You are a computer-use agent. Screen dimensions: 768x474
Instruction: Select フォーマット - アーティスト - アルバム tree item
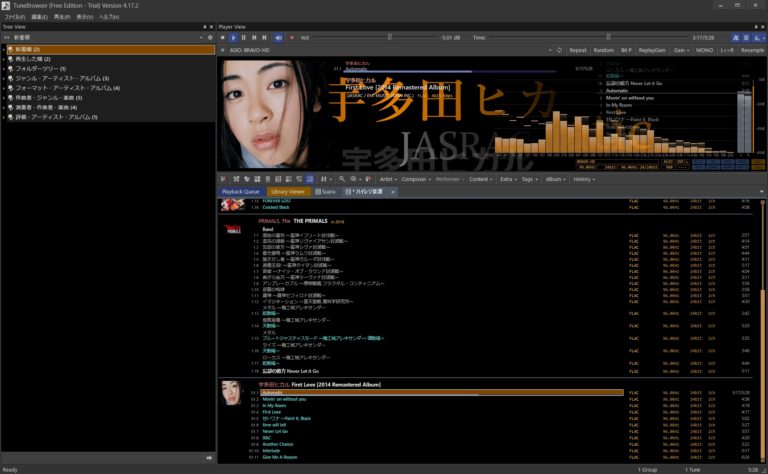67,88
